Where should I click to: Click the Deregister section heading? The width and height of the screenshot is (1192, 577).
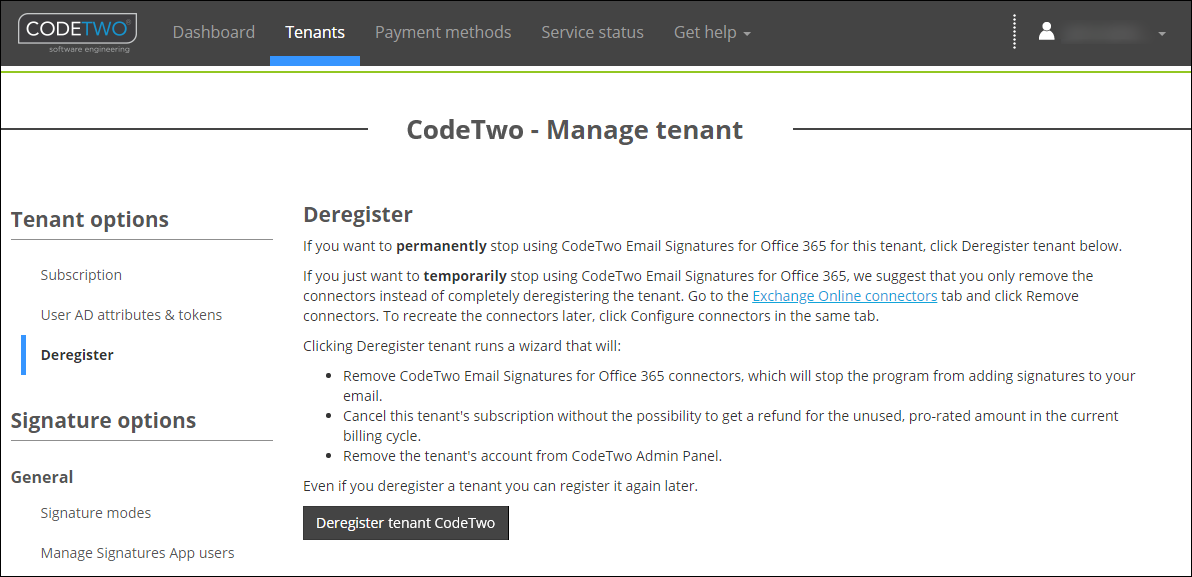pyautogui.click(x=358, y=214)
